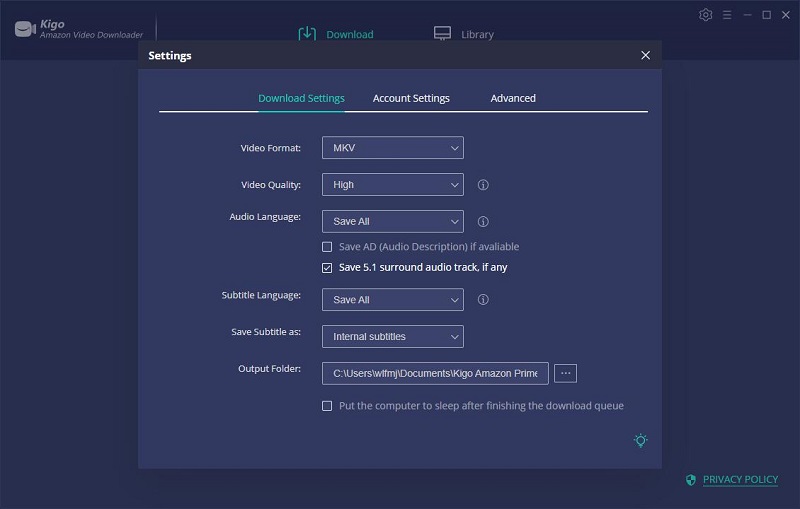Show info for Audio Language
The width and height of the screenshot is (800, 509).
tap(483, 221)
